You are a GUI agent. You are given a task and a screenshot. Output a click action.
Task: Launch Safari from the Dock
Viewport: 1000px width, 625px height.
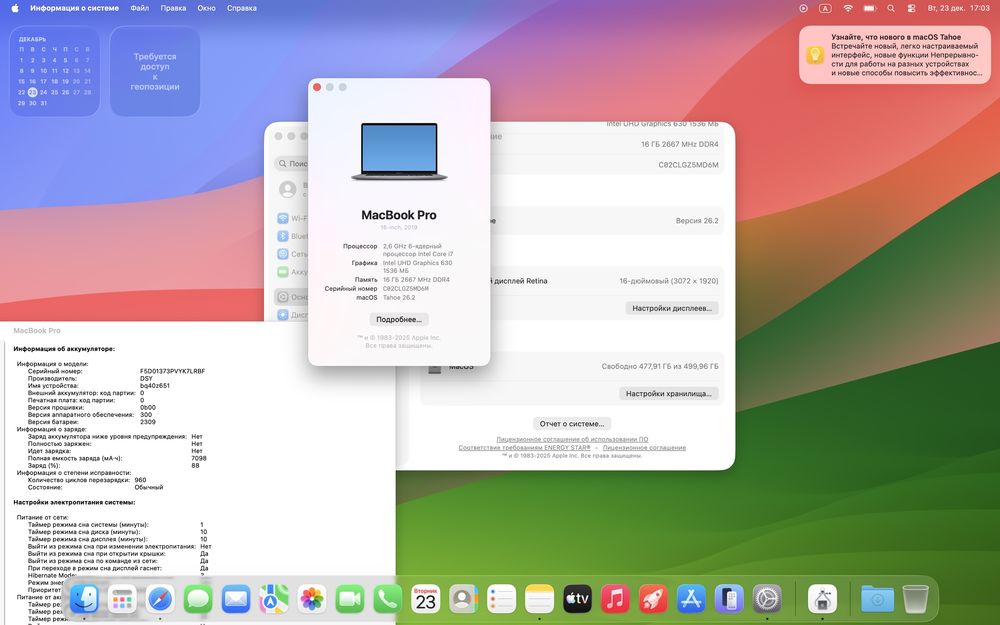pos(160,599)
